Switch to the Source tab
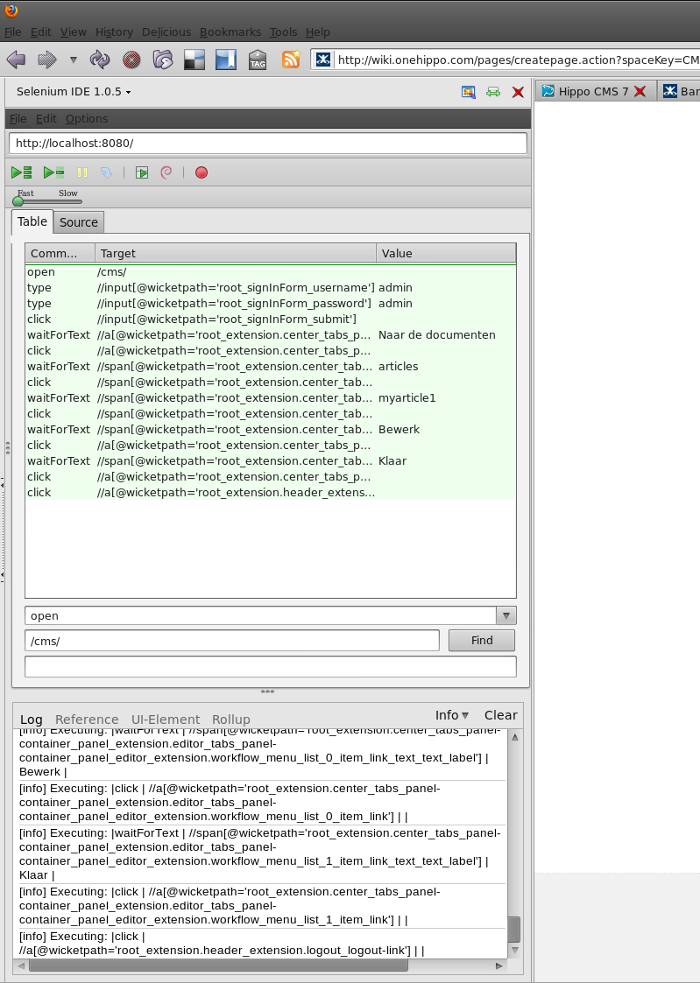700x983 pixels. [78, 222]
